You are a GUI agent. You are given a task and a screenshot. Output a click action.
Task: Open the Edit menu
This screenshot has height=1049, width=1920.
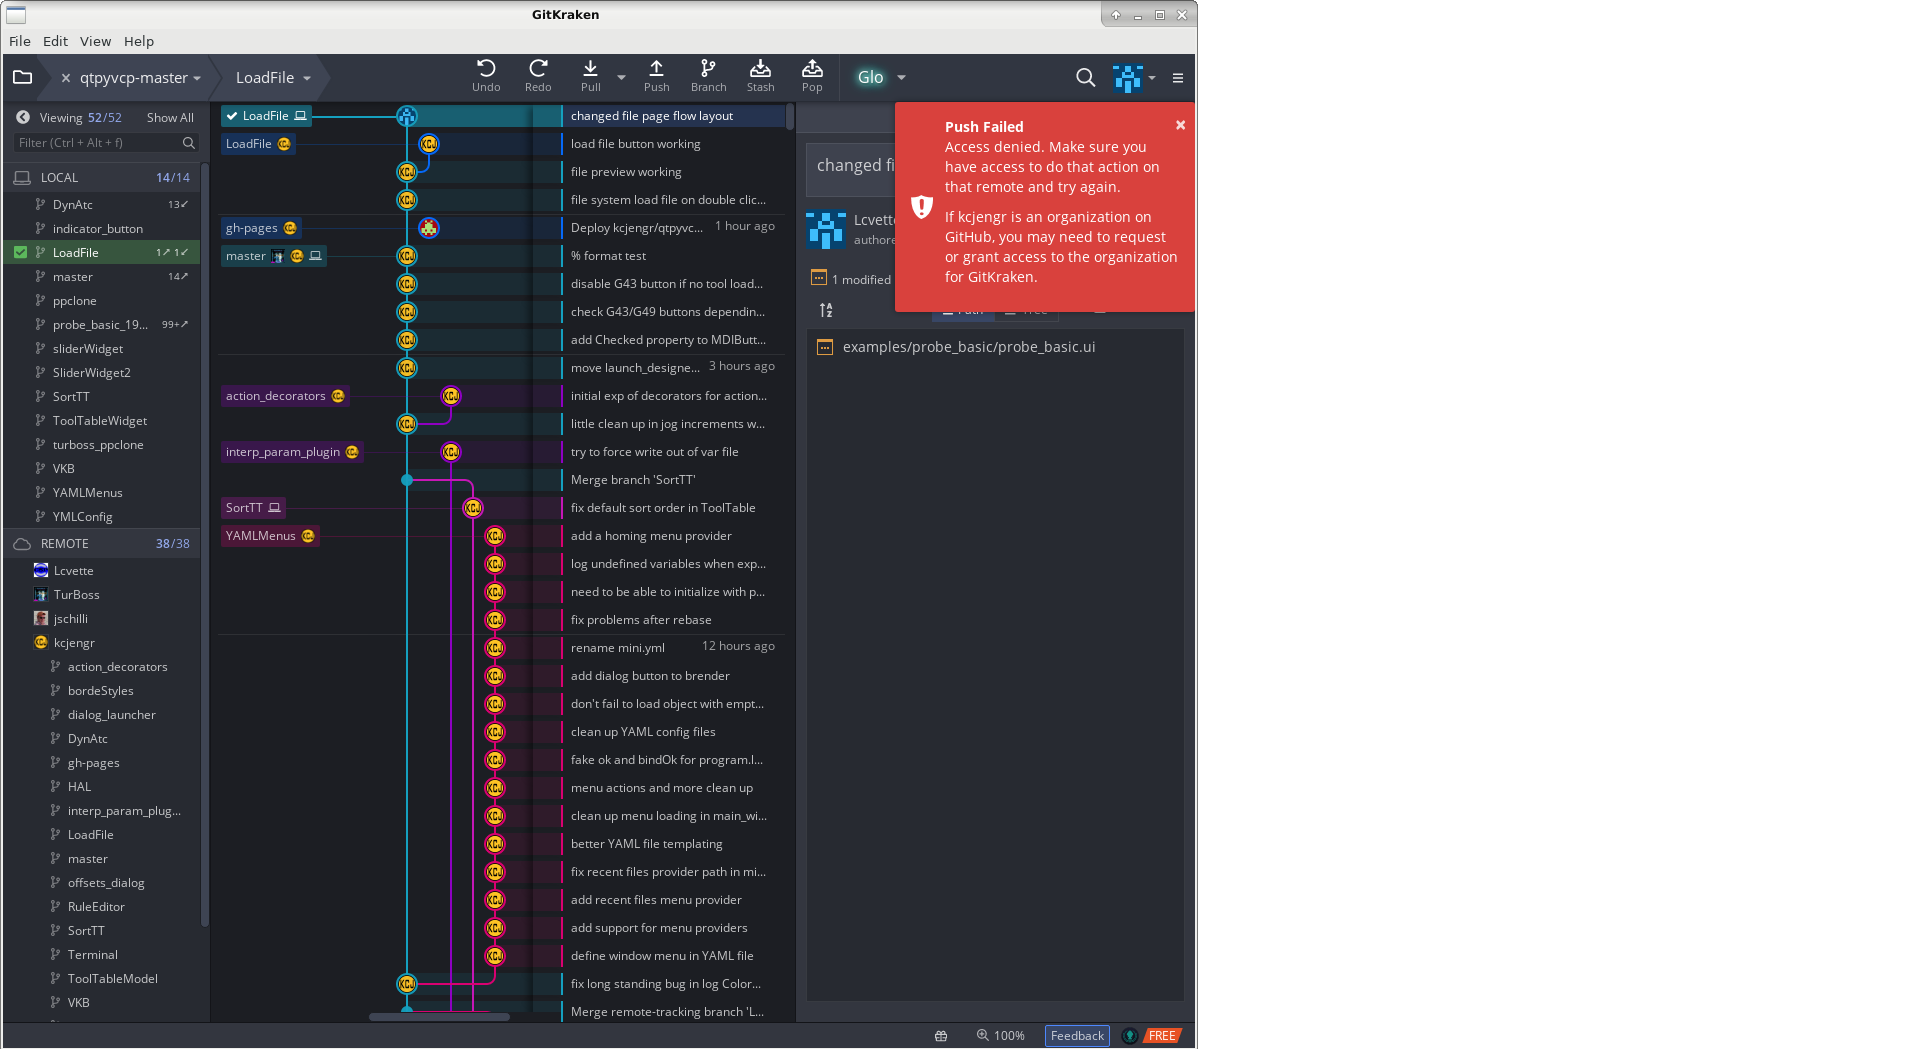click(x=55, y=41)
